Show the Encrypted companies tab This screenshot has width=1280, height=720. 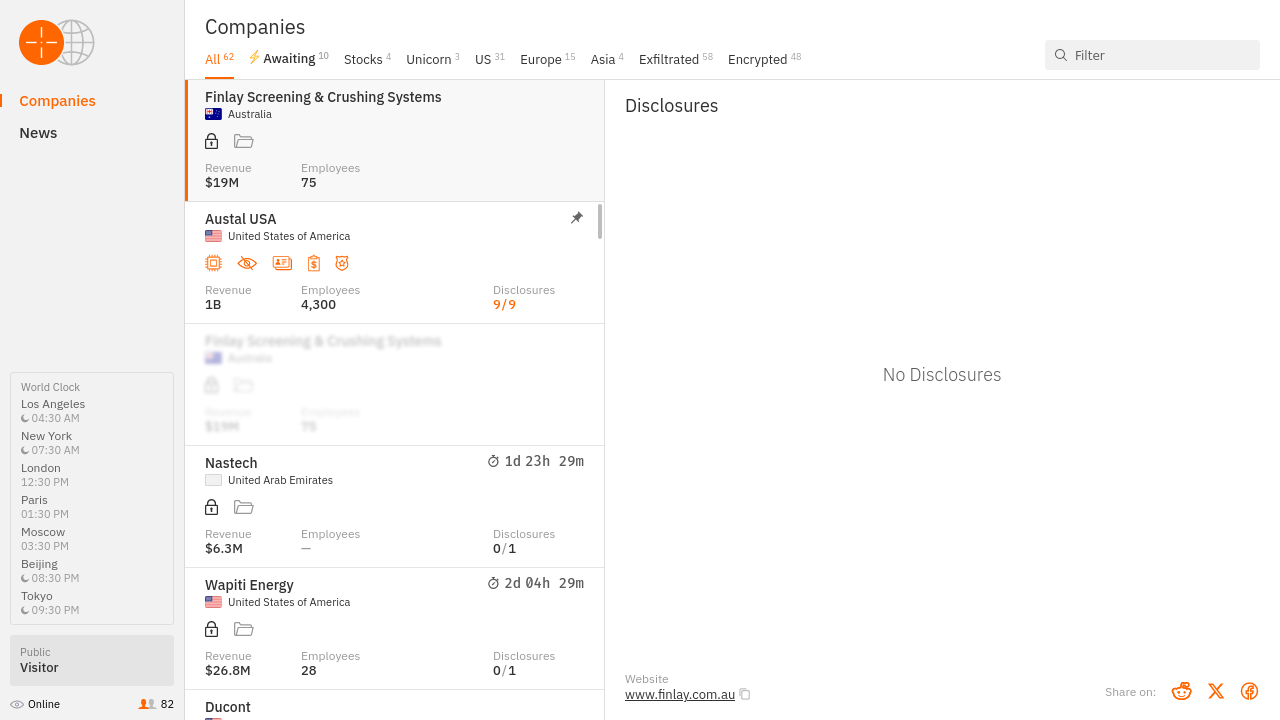(x=757, y=59)
